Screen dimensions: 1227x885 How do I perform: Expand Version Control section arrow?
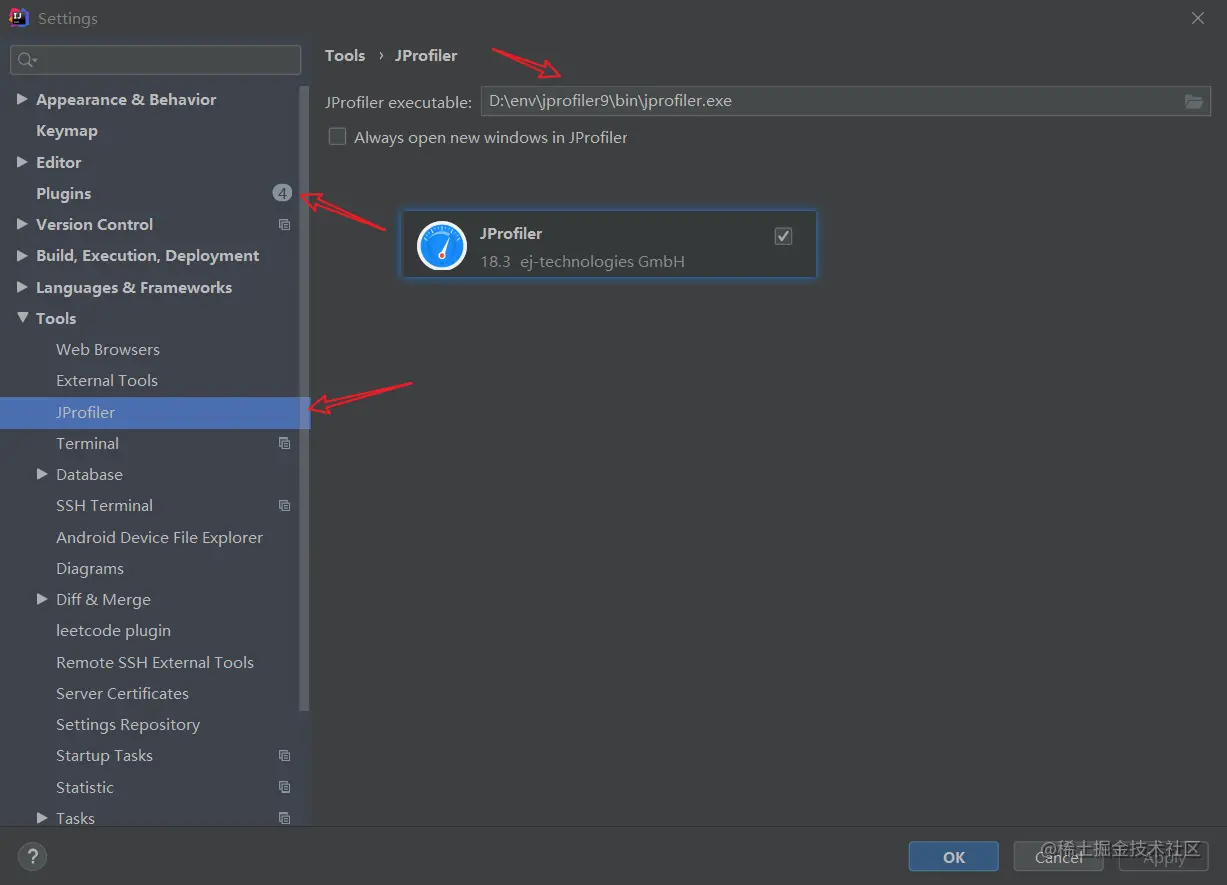pos(22,224)
